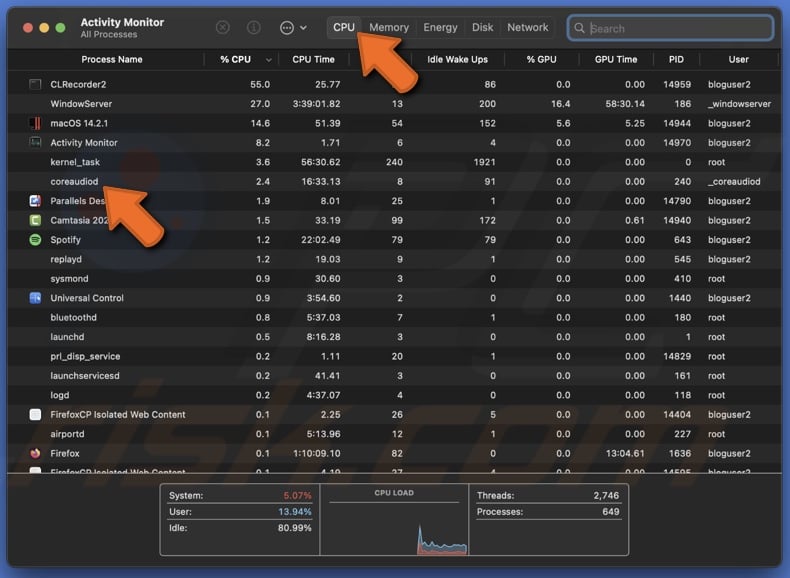Image resolution: width=790 pixels, height=578 pixels.
Task: Select the airportd process row
Action: 394,434
